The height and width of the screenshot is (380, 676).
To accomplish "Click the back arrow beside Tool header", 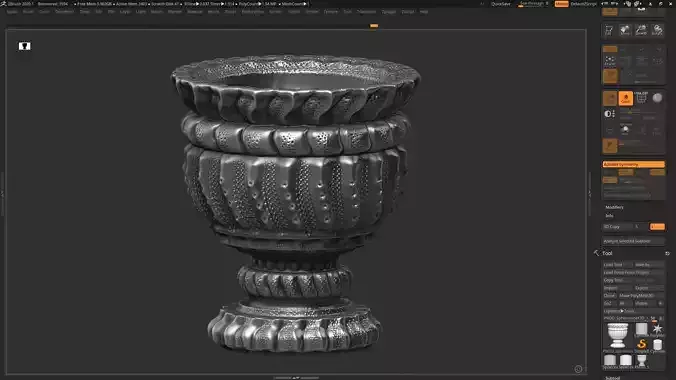I will (596, 253).
